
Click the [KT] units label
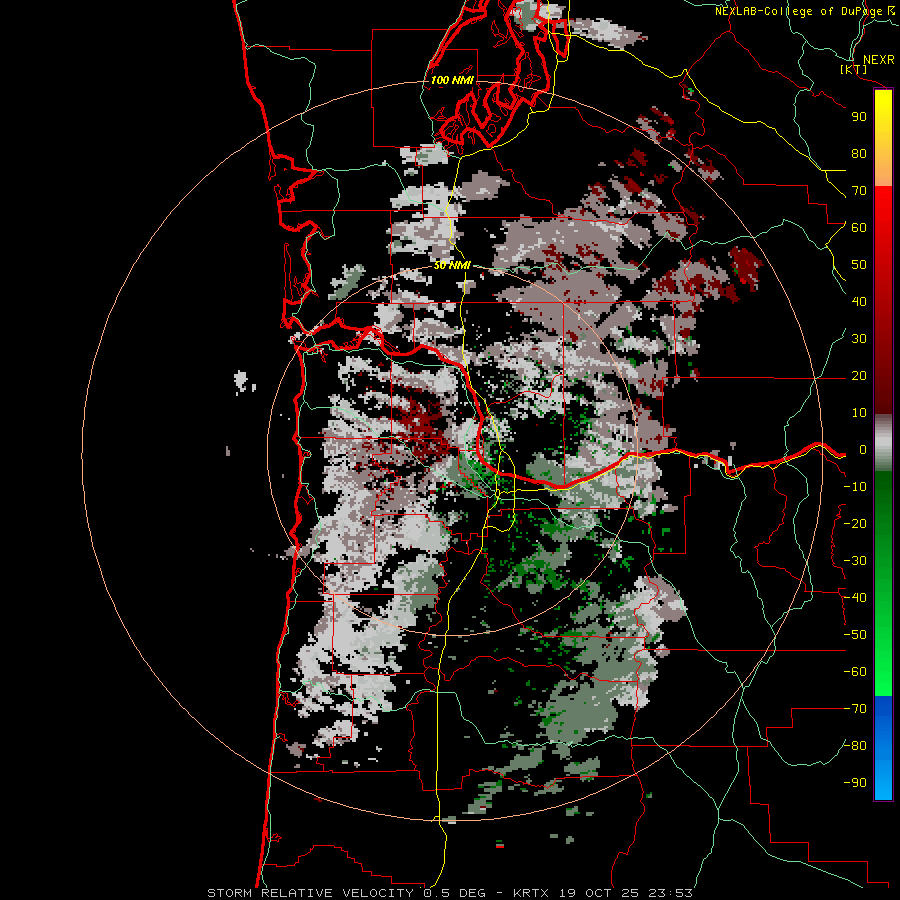point(853,69)
